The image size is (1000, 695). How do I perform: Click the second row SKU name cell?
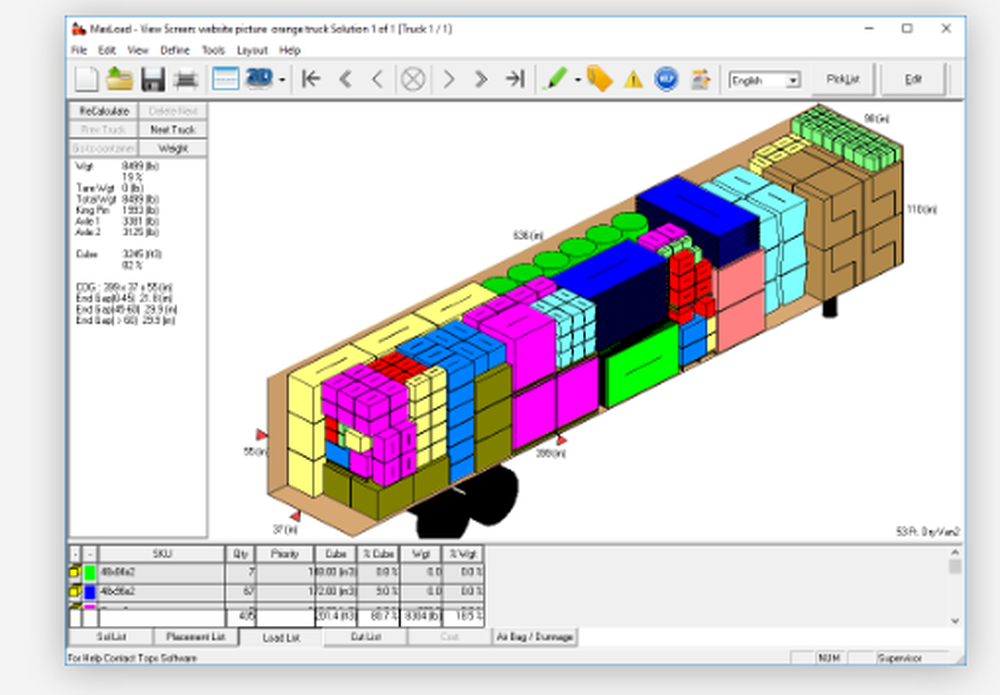point(161,592)
